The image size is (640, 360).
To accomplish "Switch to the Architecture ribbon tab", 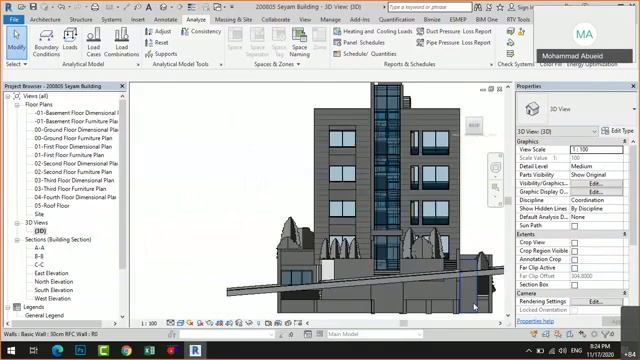I will [45, 20].
